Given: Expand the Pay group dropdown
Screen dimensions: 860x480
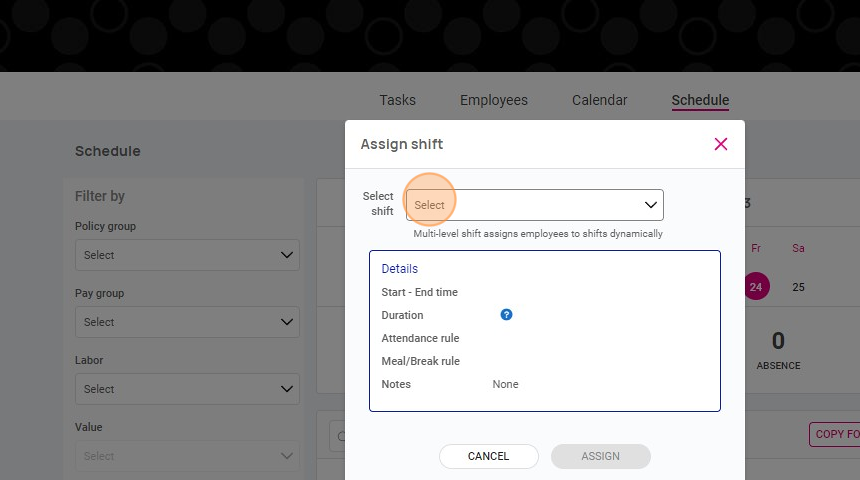Looking at the screenshot, I should [188, 321].
